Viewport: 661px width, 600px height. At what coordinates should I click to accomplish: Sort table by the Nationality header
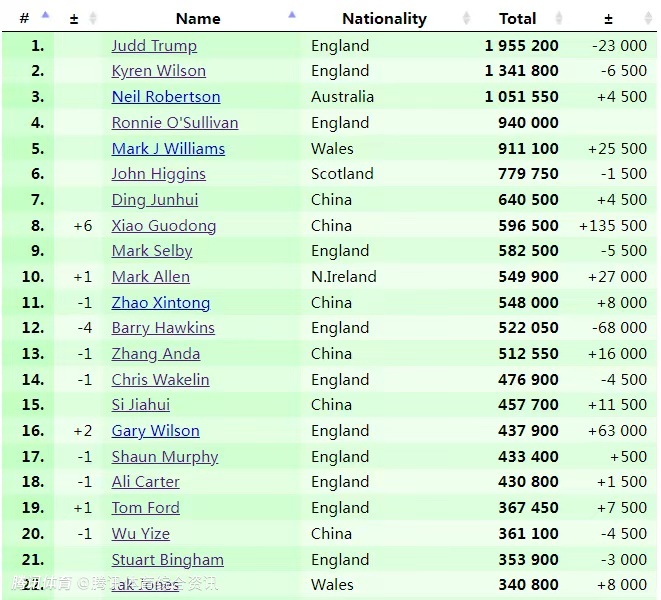click(x=384, y=18)
